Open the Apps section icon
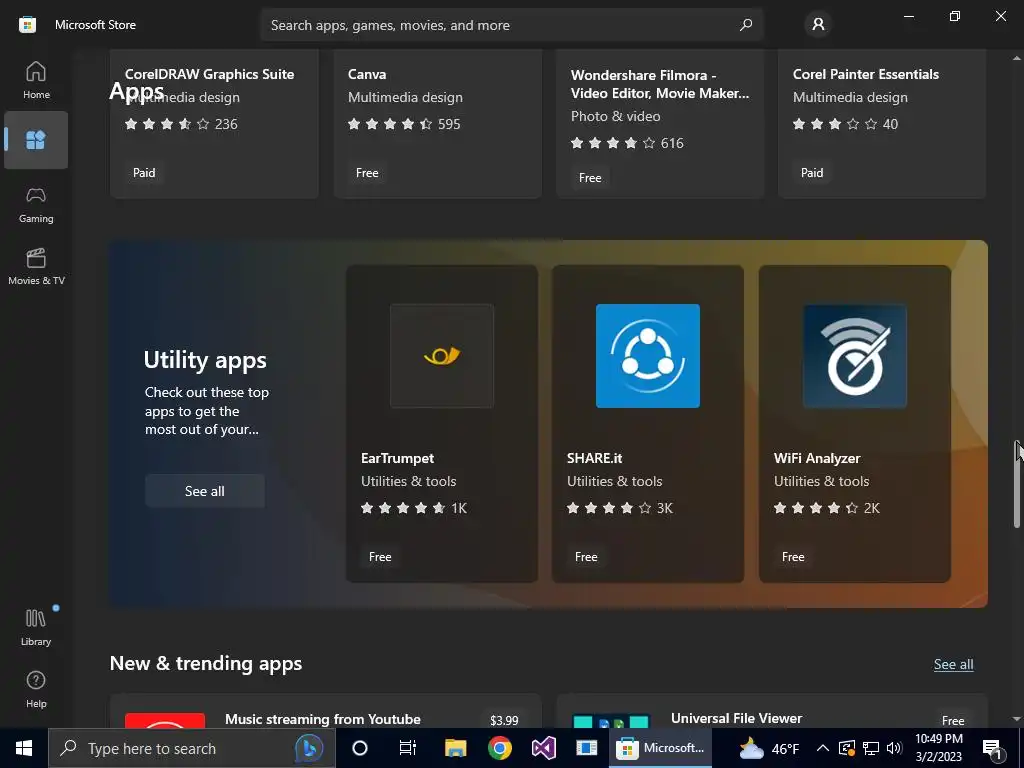Viewport: 1024px width, 768px height. pos(36,140)
